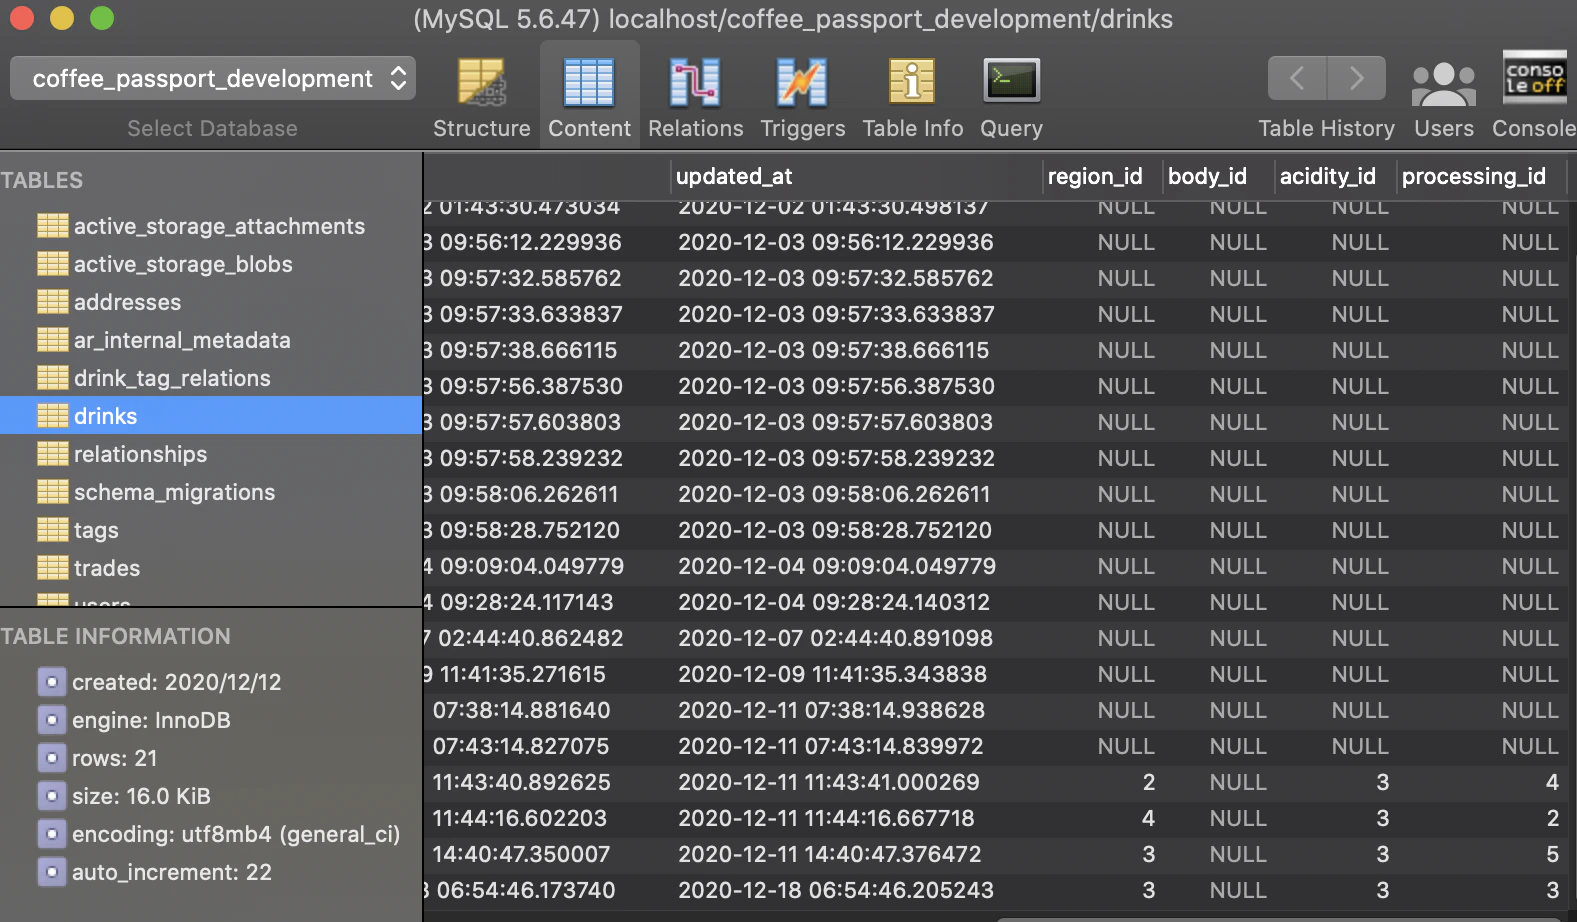Viewport: 1577px width, 922px height.
Task: Sort by the acidity_id column header
Action: coord(1335,176)
